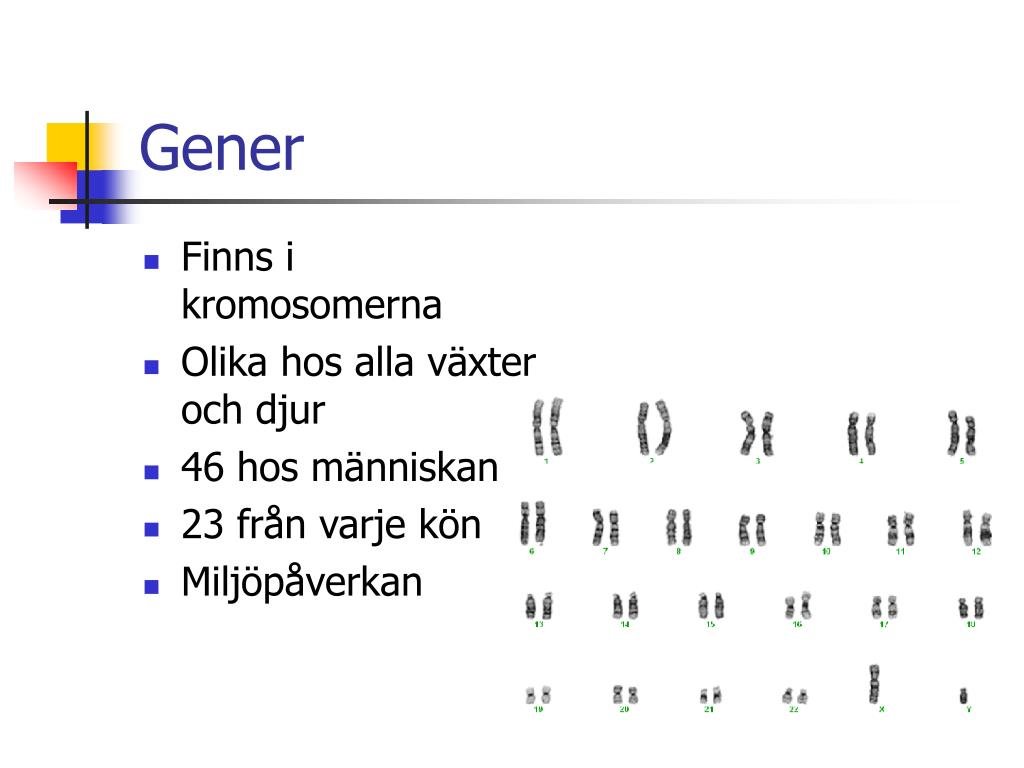Image resolution: width=1024 pixels, height=768 pixels.
Task: Click the 'Olika hos alla växter' bullet line
Action: pos(358,362)
